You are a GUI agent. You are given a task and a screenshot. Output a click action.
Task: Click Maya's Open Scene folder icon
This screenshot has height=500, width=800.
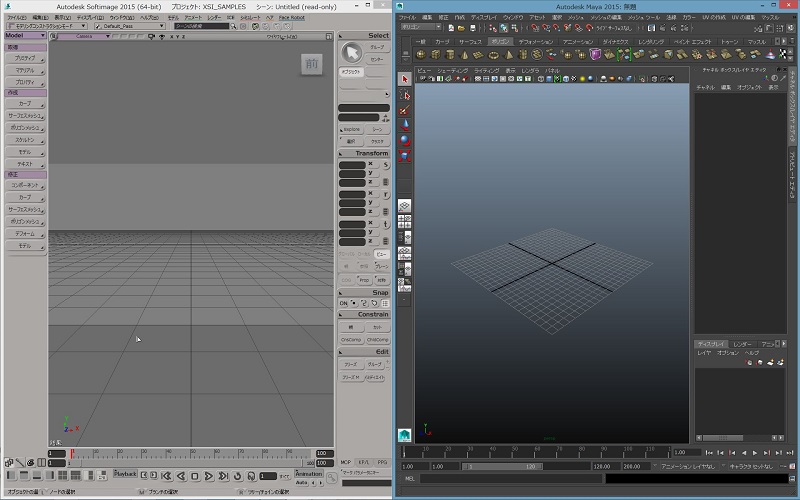point(461,28)
